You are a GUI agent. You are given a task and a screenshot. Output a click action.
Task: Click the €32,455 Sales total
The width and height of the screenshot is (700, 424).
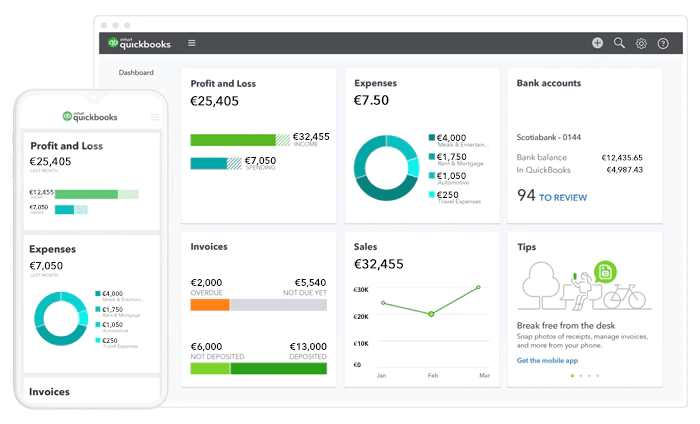point(379,264)
